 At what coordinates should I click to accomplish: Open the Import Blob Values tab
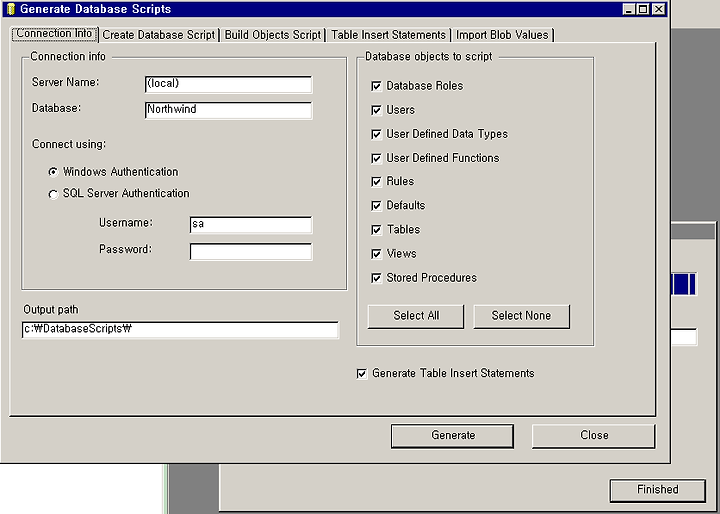(x=502, y=35)
